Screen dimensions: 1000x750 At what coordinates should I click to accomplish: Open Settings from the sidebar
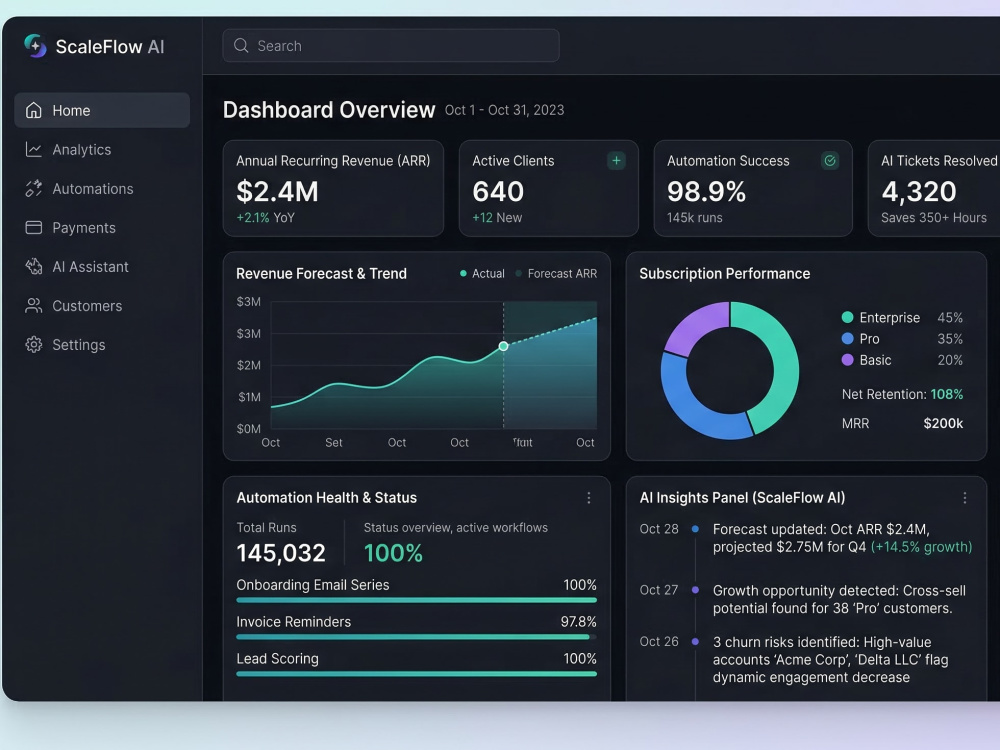tap(102, 344)
